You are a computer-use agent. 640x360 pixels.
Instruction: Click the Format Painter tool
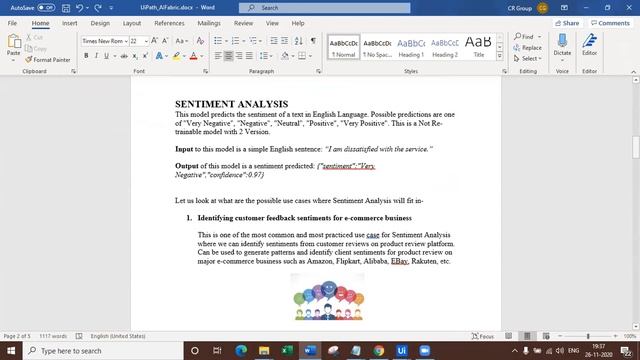pos(48,60)
